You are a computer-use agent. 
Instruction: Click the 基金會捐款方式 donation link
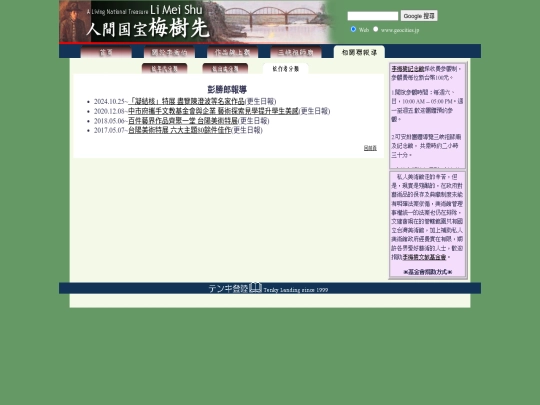(427, 272)
